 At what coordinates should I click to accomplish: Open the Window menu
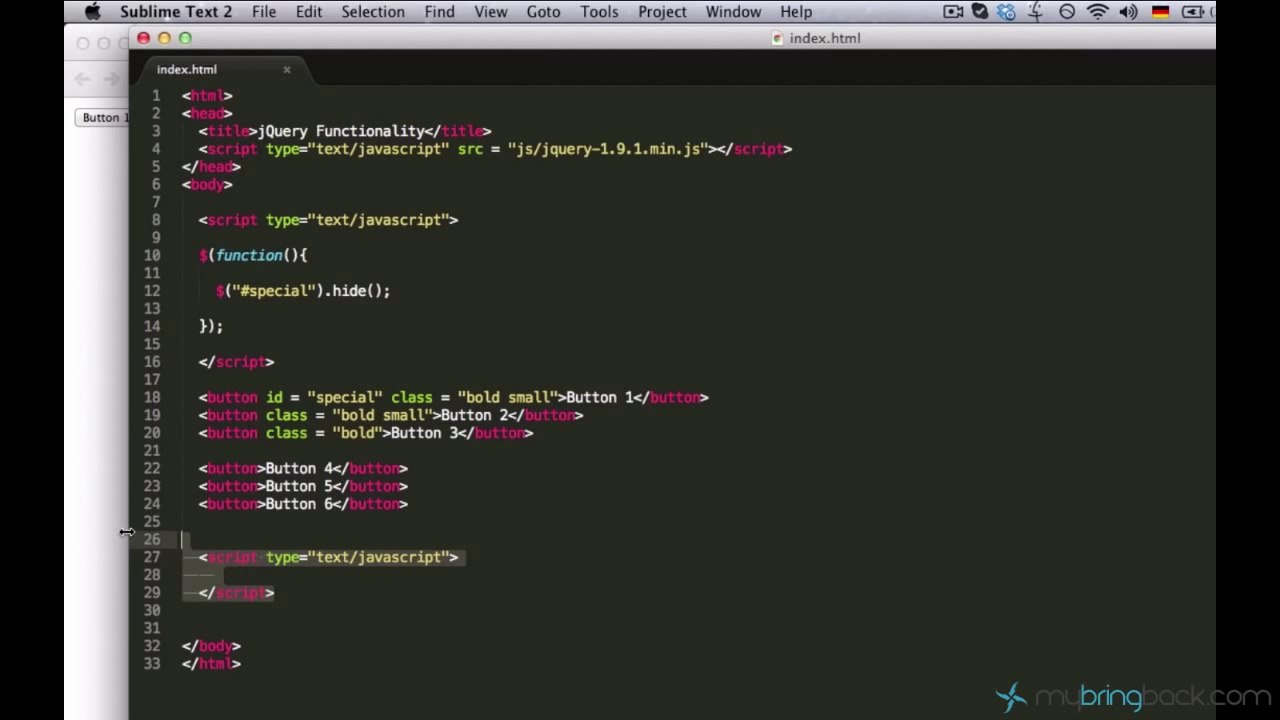733,12
